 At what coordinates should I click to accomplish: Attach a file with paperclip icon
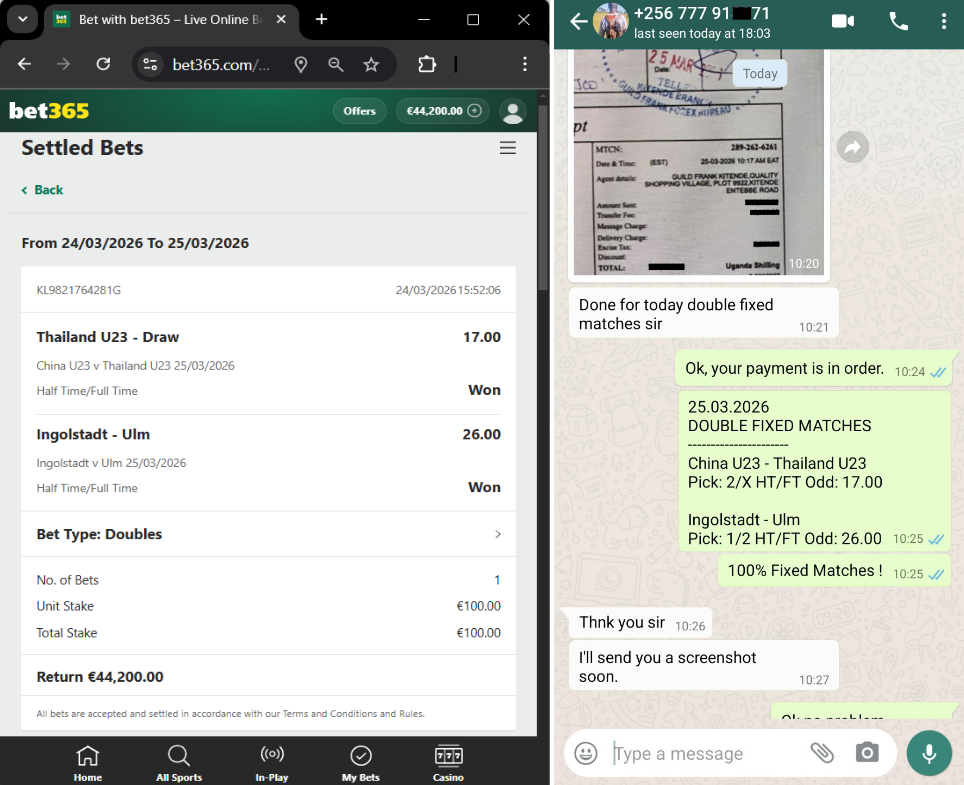[822, 753]
